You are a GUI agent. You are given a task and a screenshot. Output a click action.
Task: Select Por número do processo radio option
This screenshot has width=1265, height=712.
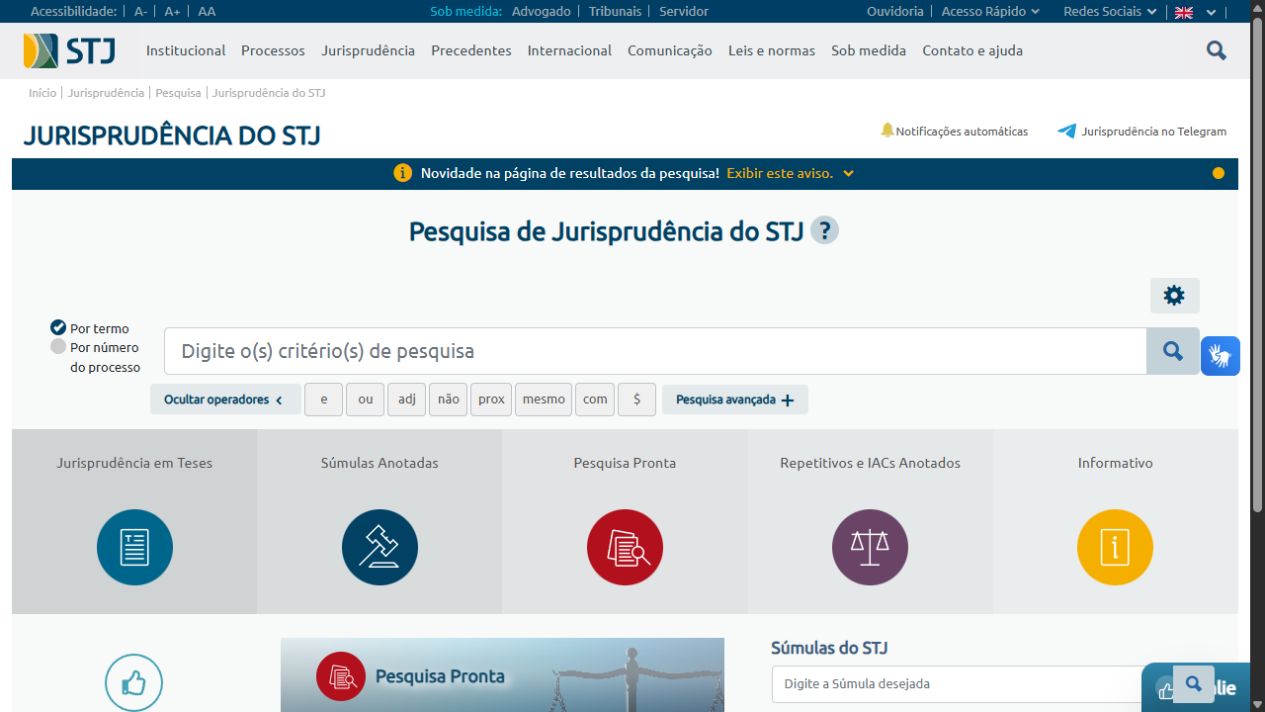click(x=58, y=347)
